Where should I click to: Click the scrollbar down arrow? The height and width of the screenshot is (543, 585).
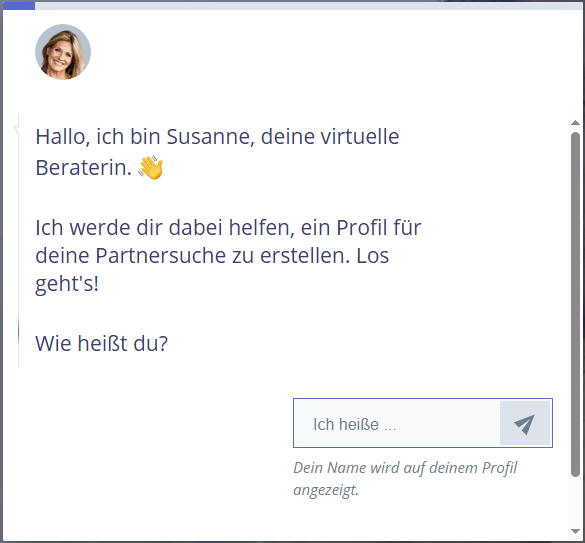point(575,531)
